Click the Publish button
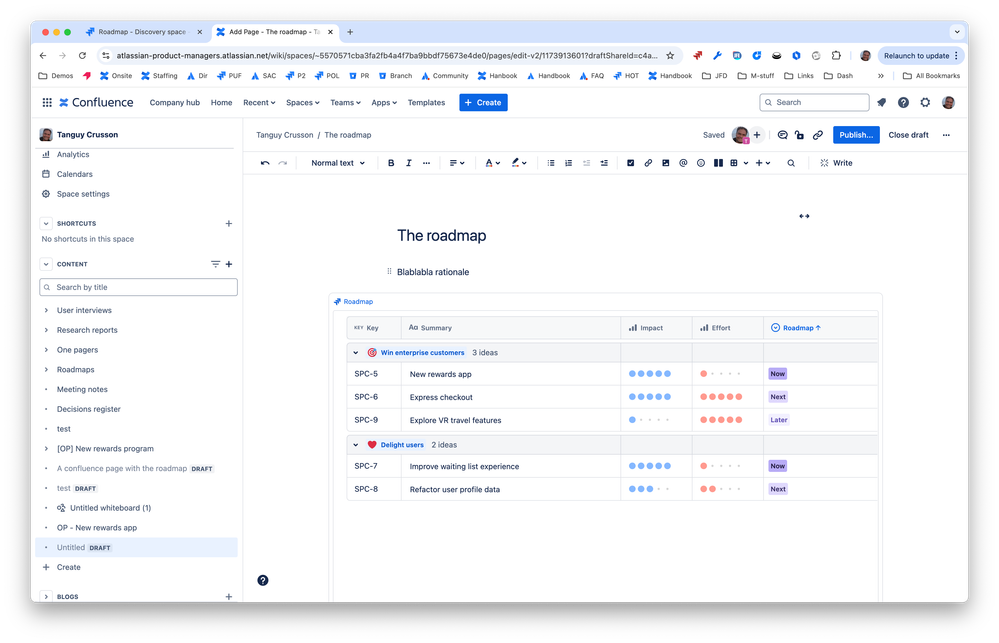999x643 pixels. [x=856, y=135]
